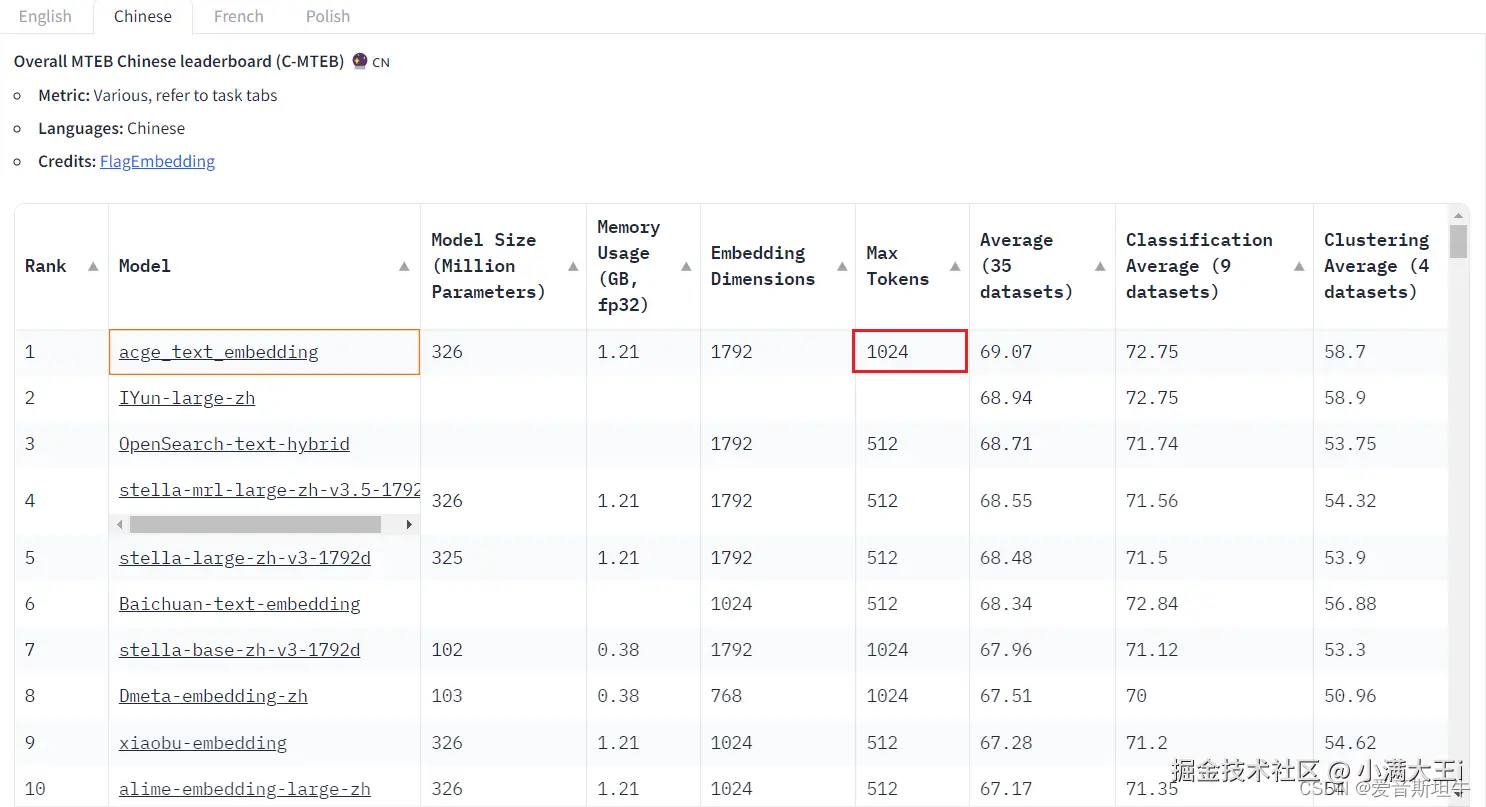
Task: Open the Dmeta-embedding-zh model link
Action: point(213,696)
